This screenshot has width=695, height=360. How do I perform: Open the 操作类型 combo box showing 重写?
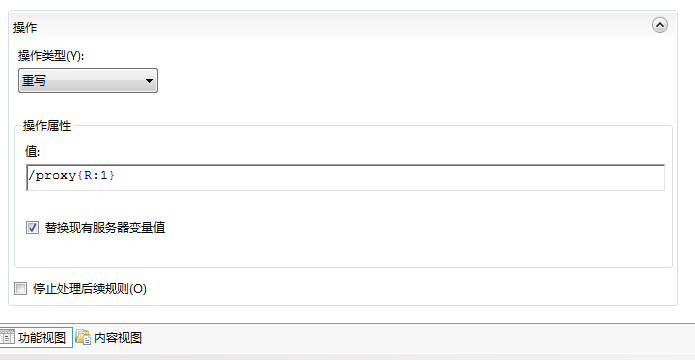pyautogui.click(x=88, y=81)
